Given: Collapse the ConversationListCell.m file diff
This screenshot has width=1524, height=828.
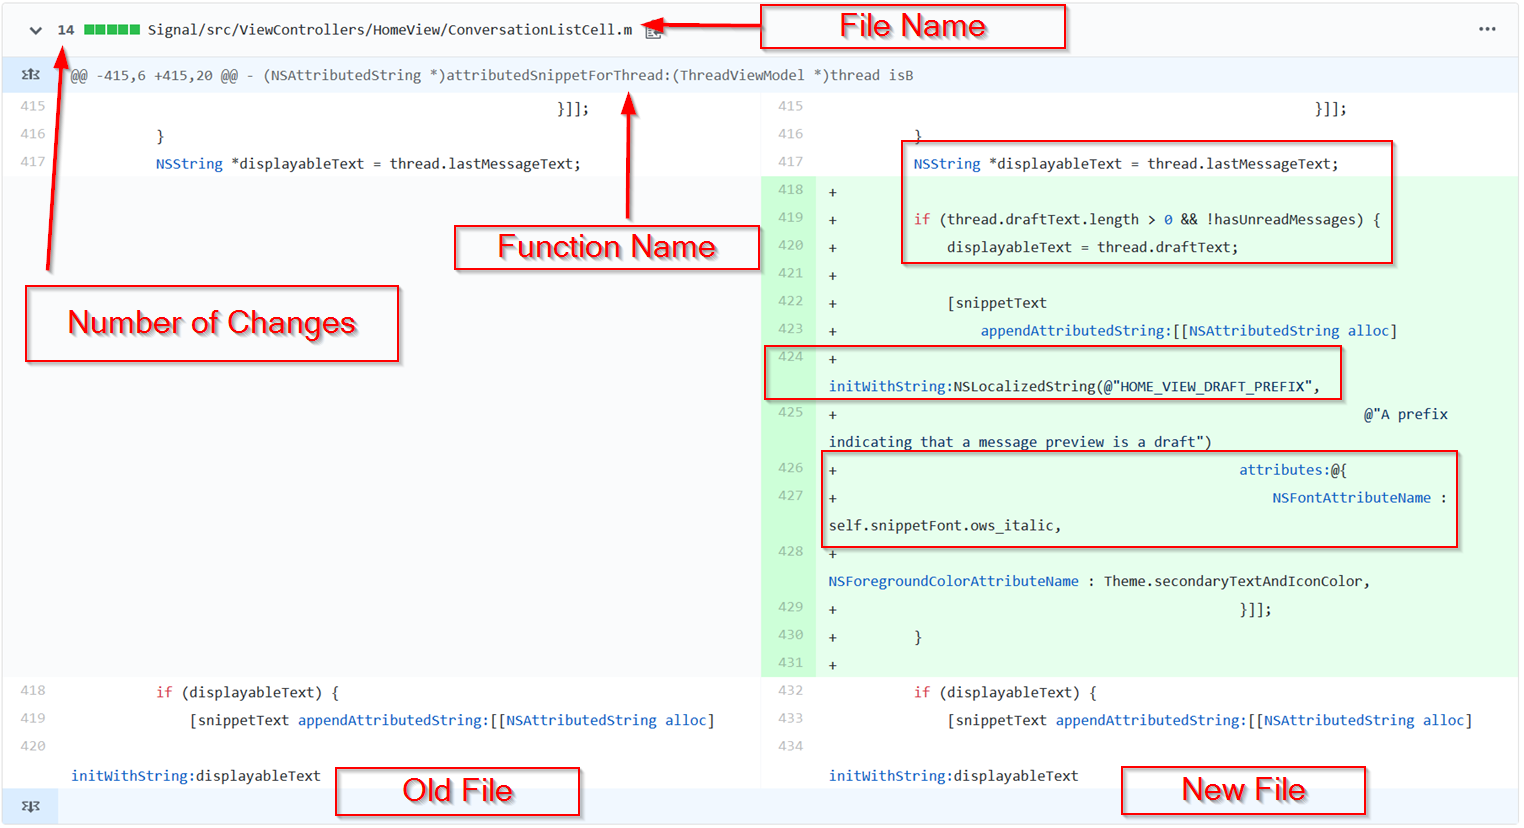Looking at the screenshot, I should 36,30.
